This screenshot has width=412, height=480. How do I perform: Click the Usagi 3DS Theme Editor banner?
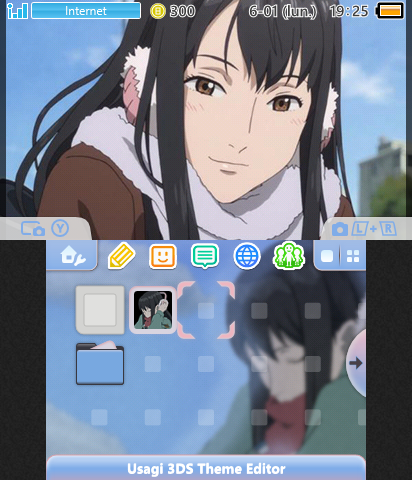tap(206, 468)
